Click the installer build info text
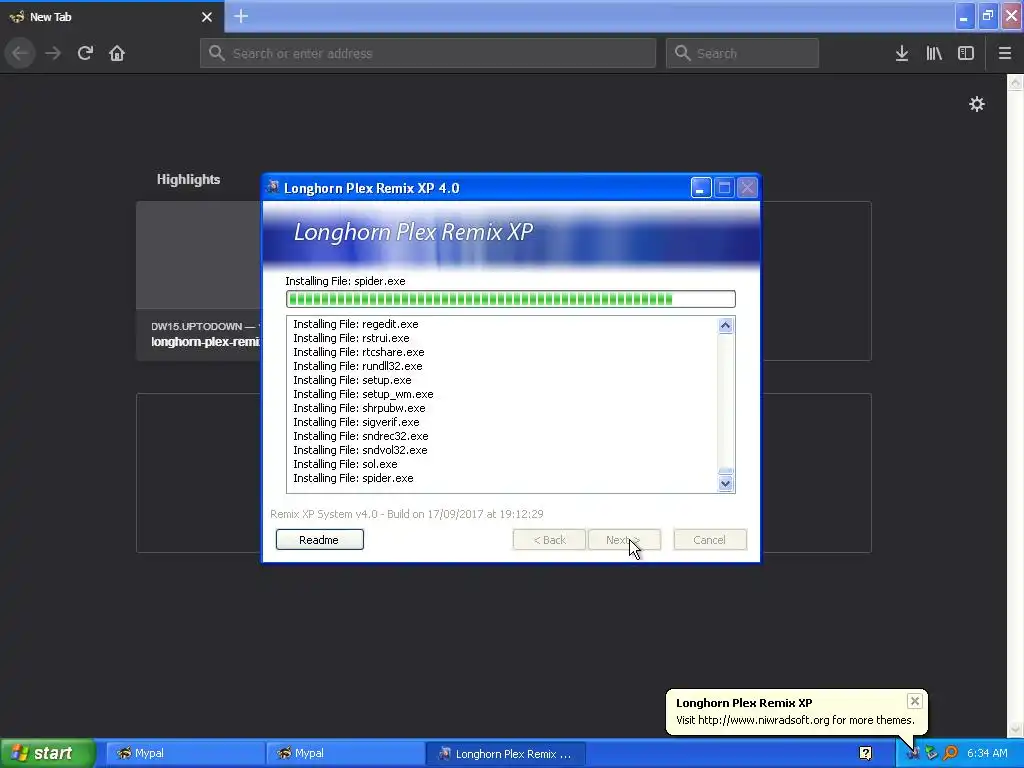1024x768 pixels. tap(407, 514)
